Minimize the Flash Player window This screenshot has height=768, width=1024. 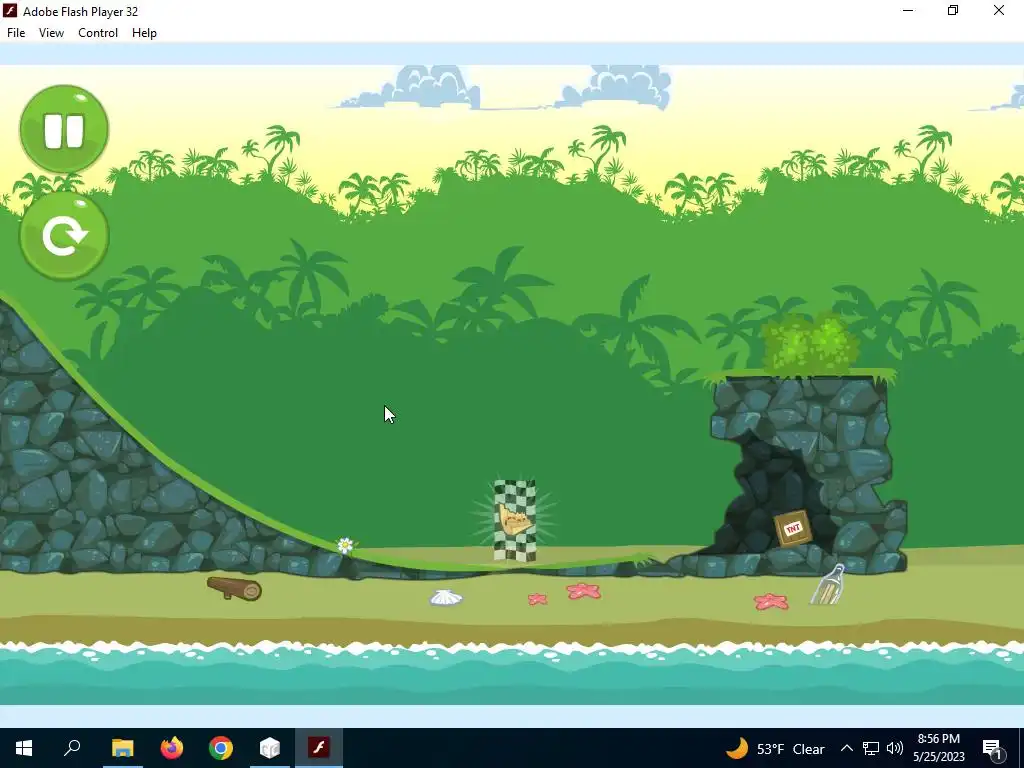[x=908, y=10]
